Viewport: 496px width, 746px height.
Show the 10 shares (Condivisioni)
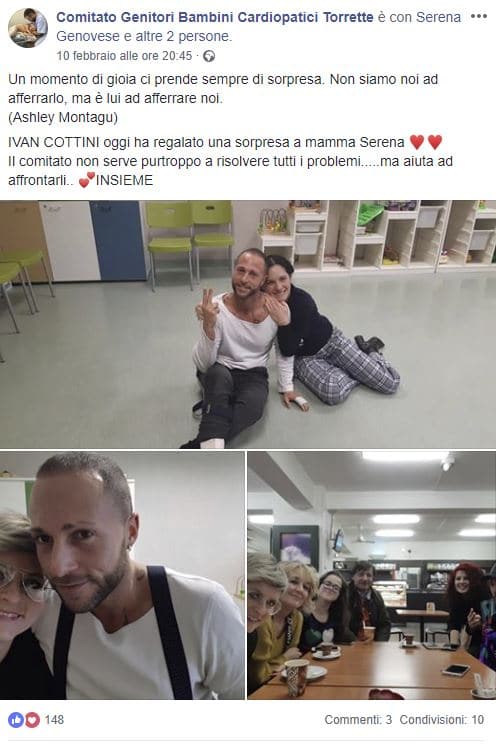(x=442, y=720)
